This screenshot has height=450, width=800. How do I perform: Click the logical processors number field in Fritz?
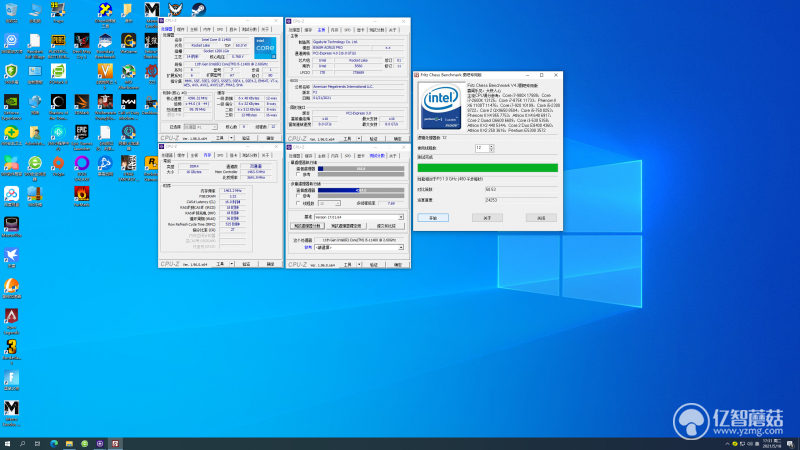482,148
